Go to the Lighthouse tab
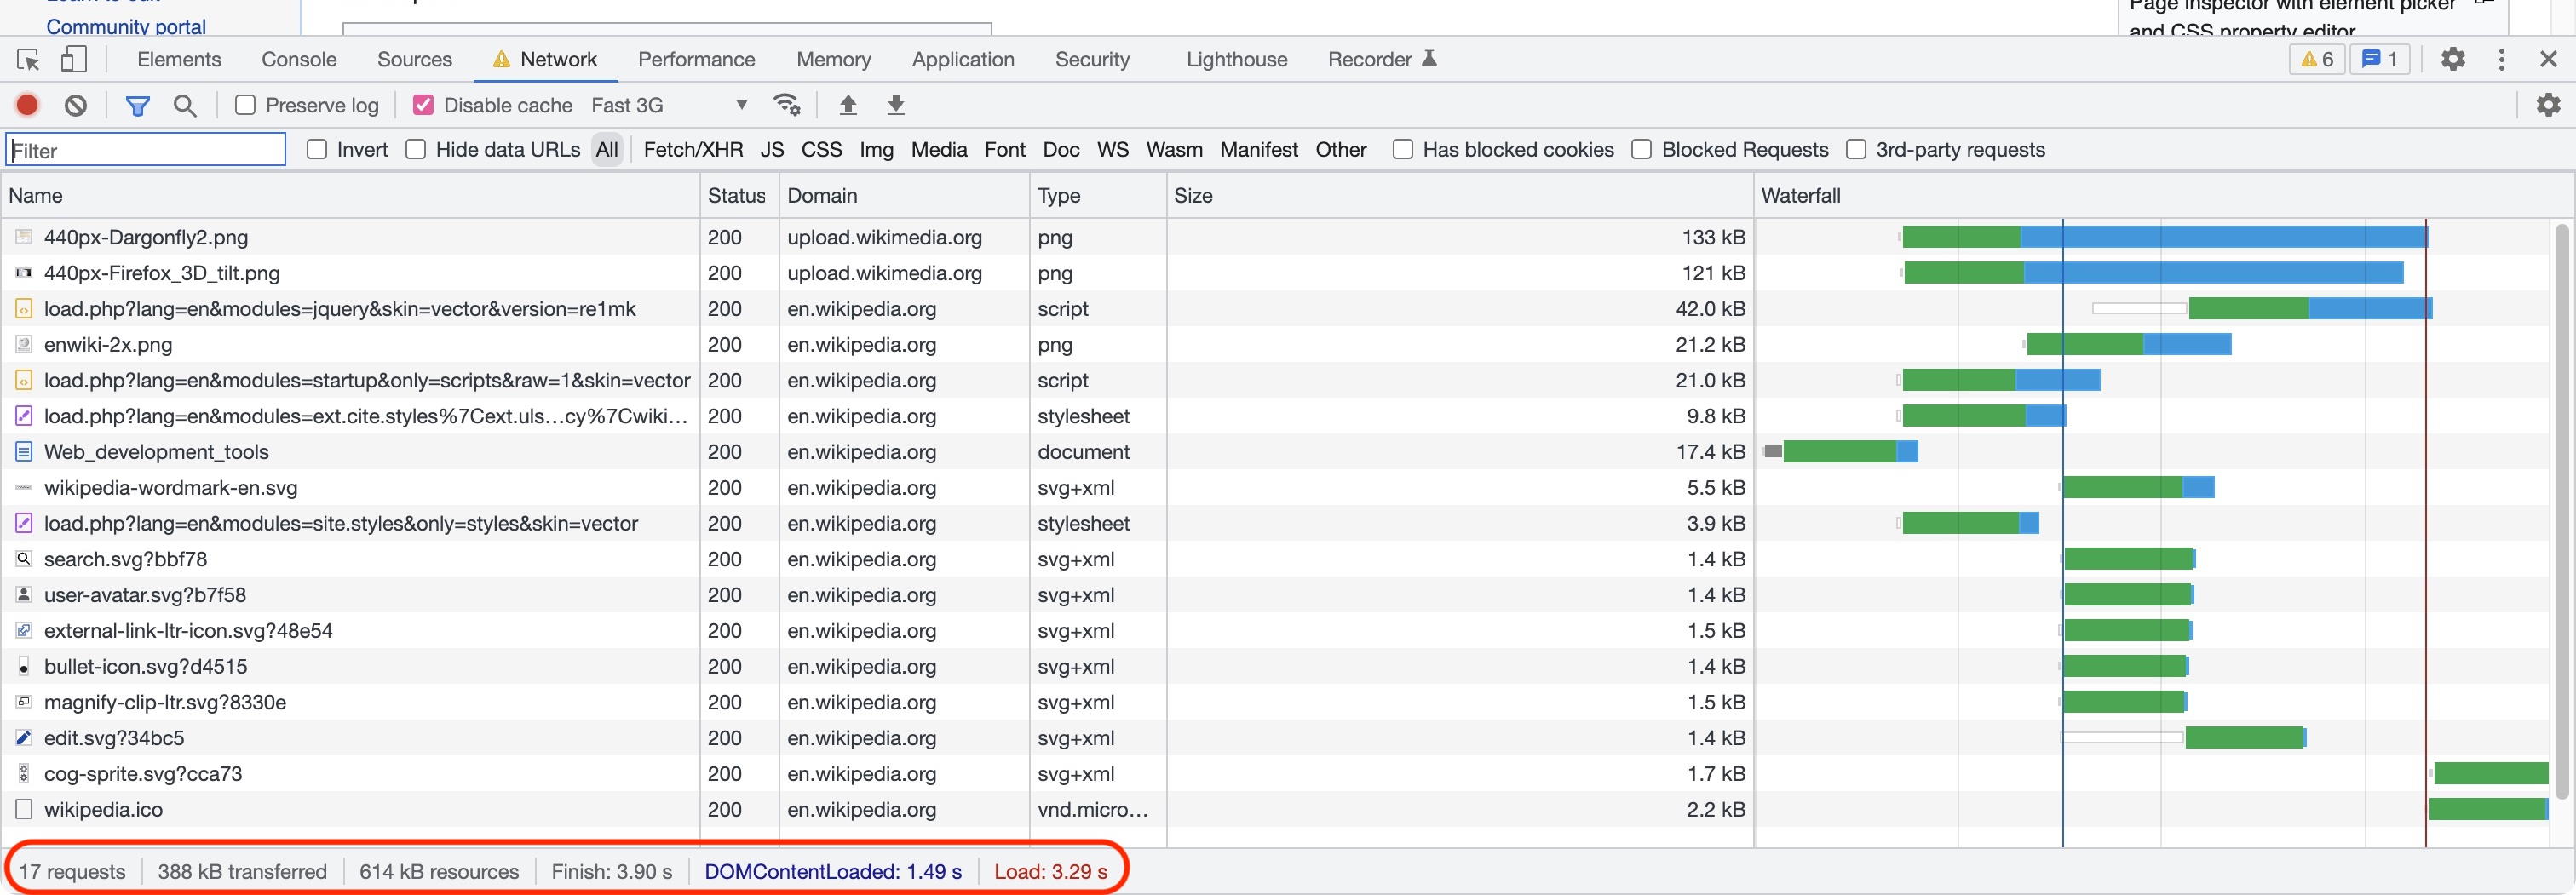 pos(1237,60)
